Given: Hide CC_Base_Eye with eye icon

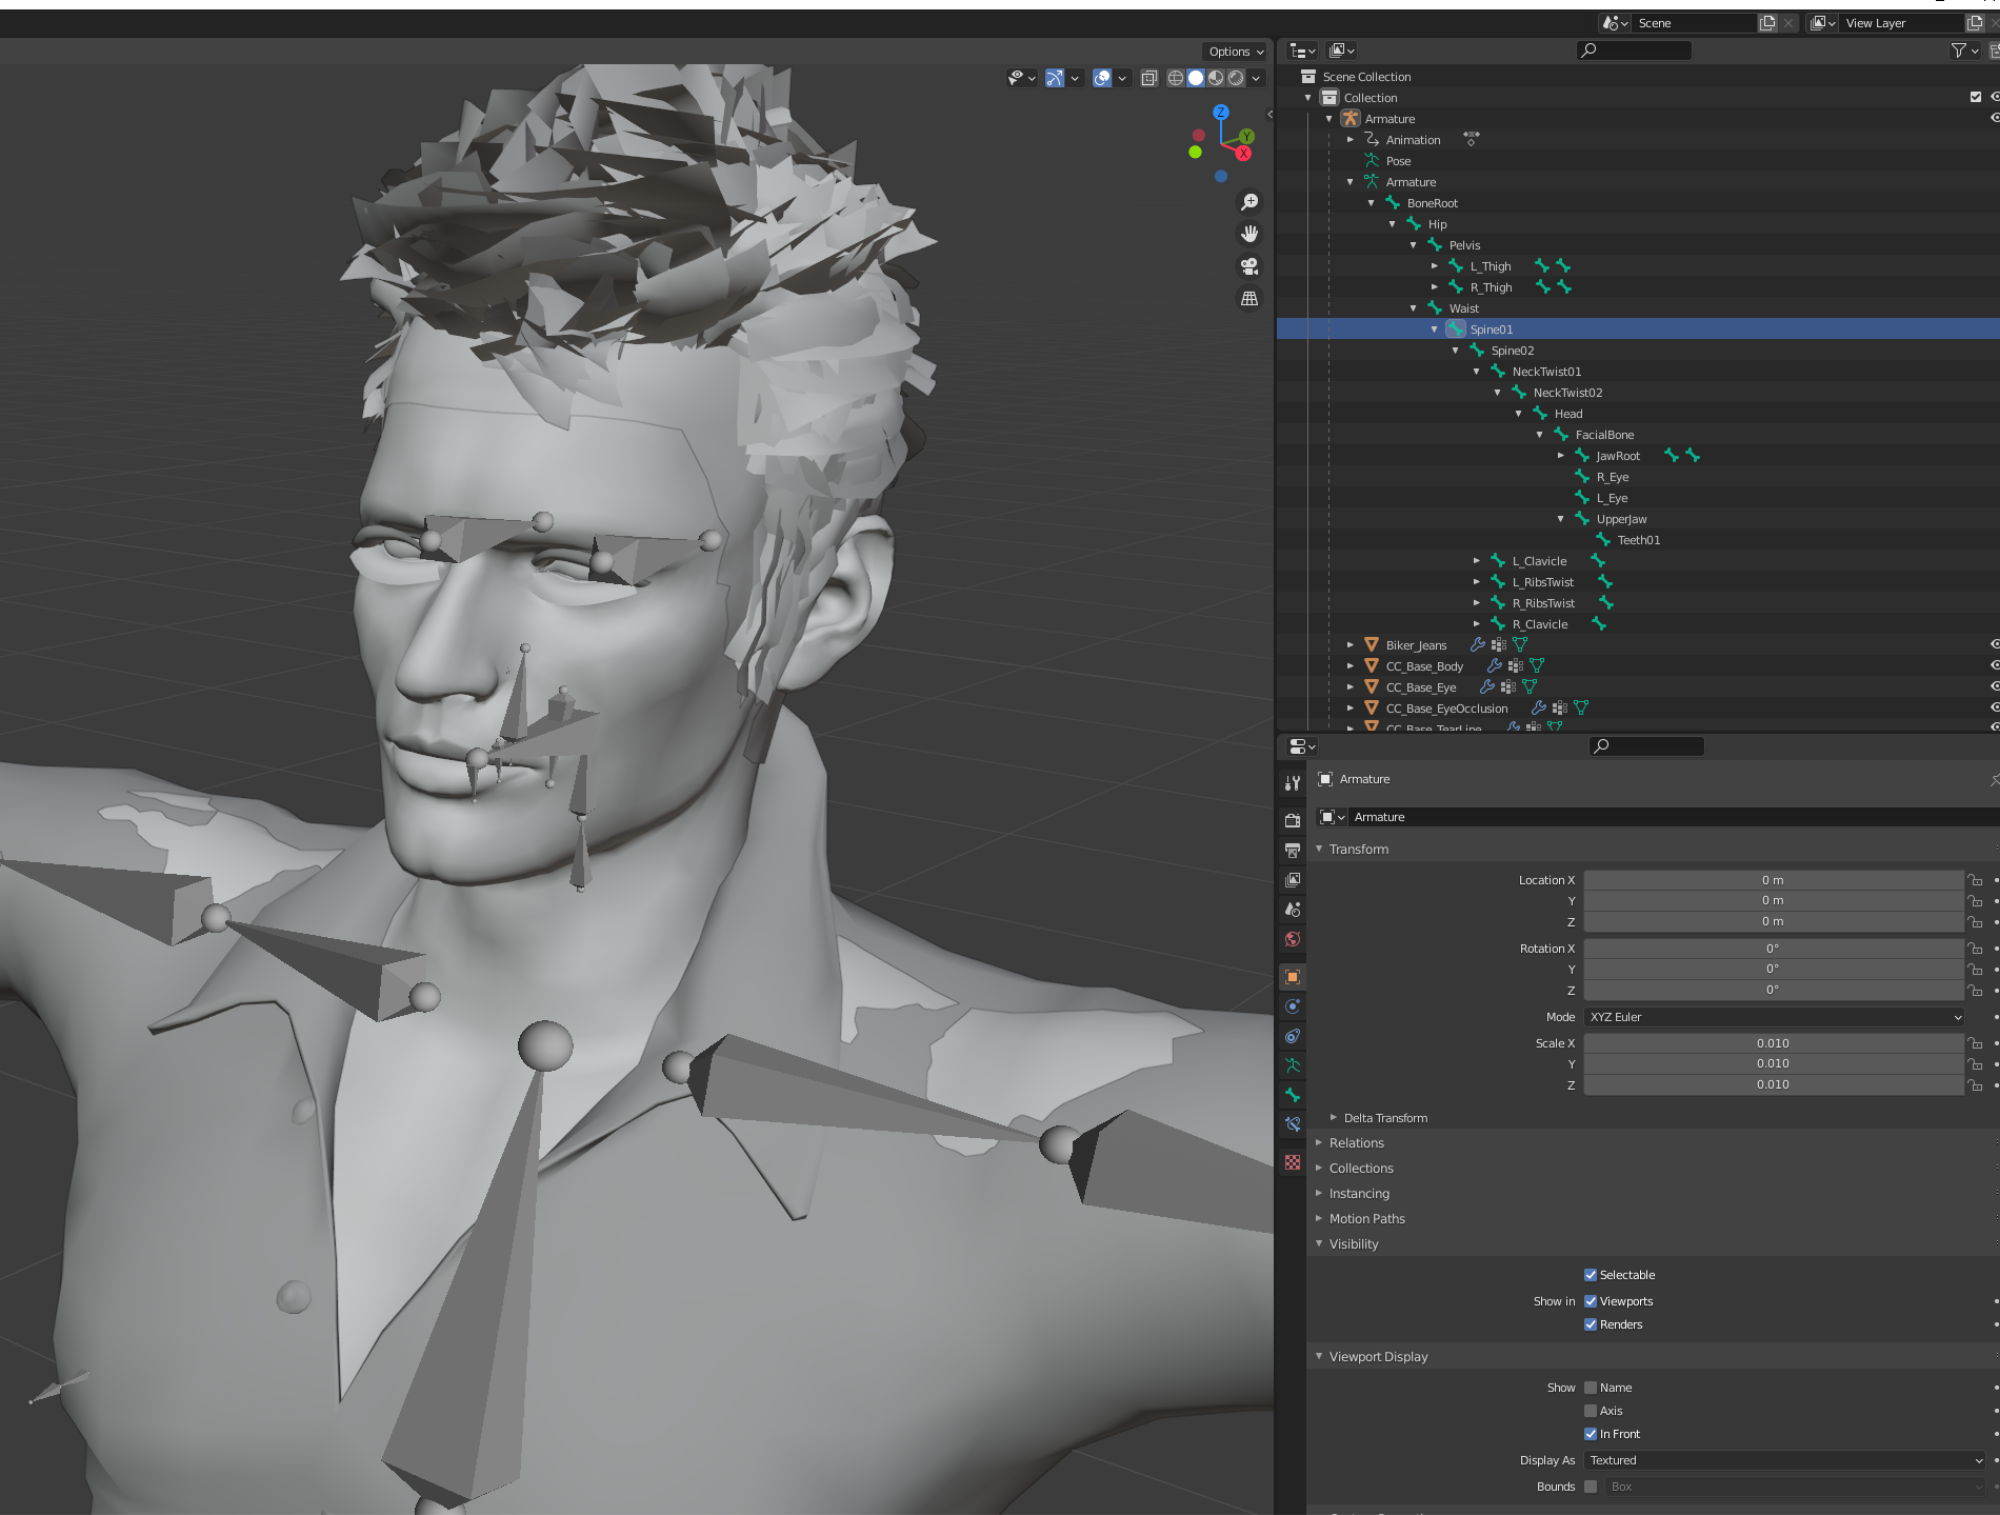Looking at the screenshot, I should click(1994, 687).
